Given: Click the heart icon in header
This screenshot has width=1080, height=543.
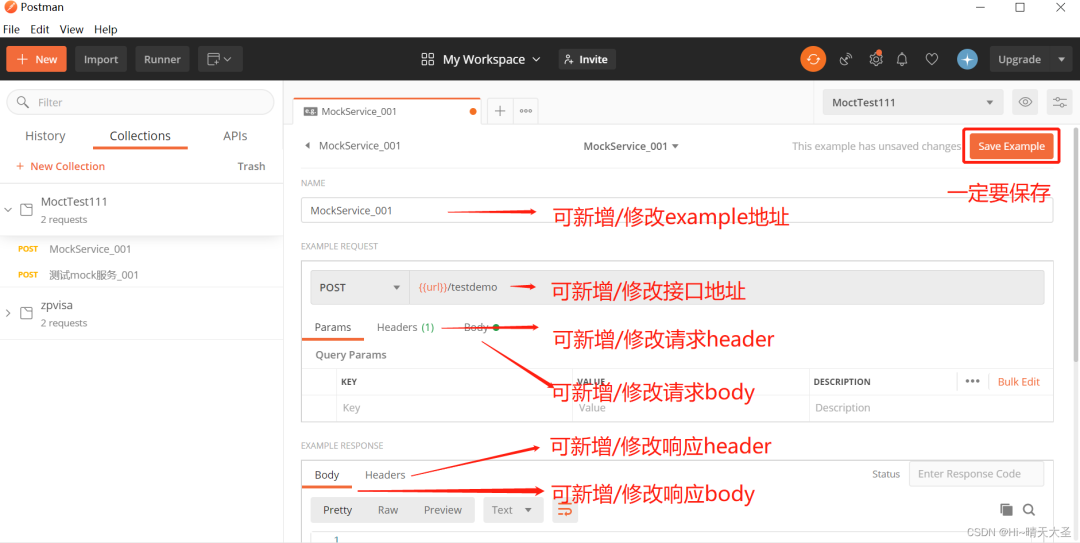Looking at the screenshot, I should [931, 59].
